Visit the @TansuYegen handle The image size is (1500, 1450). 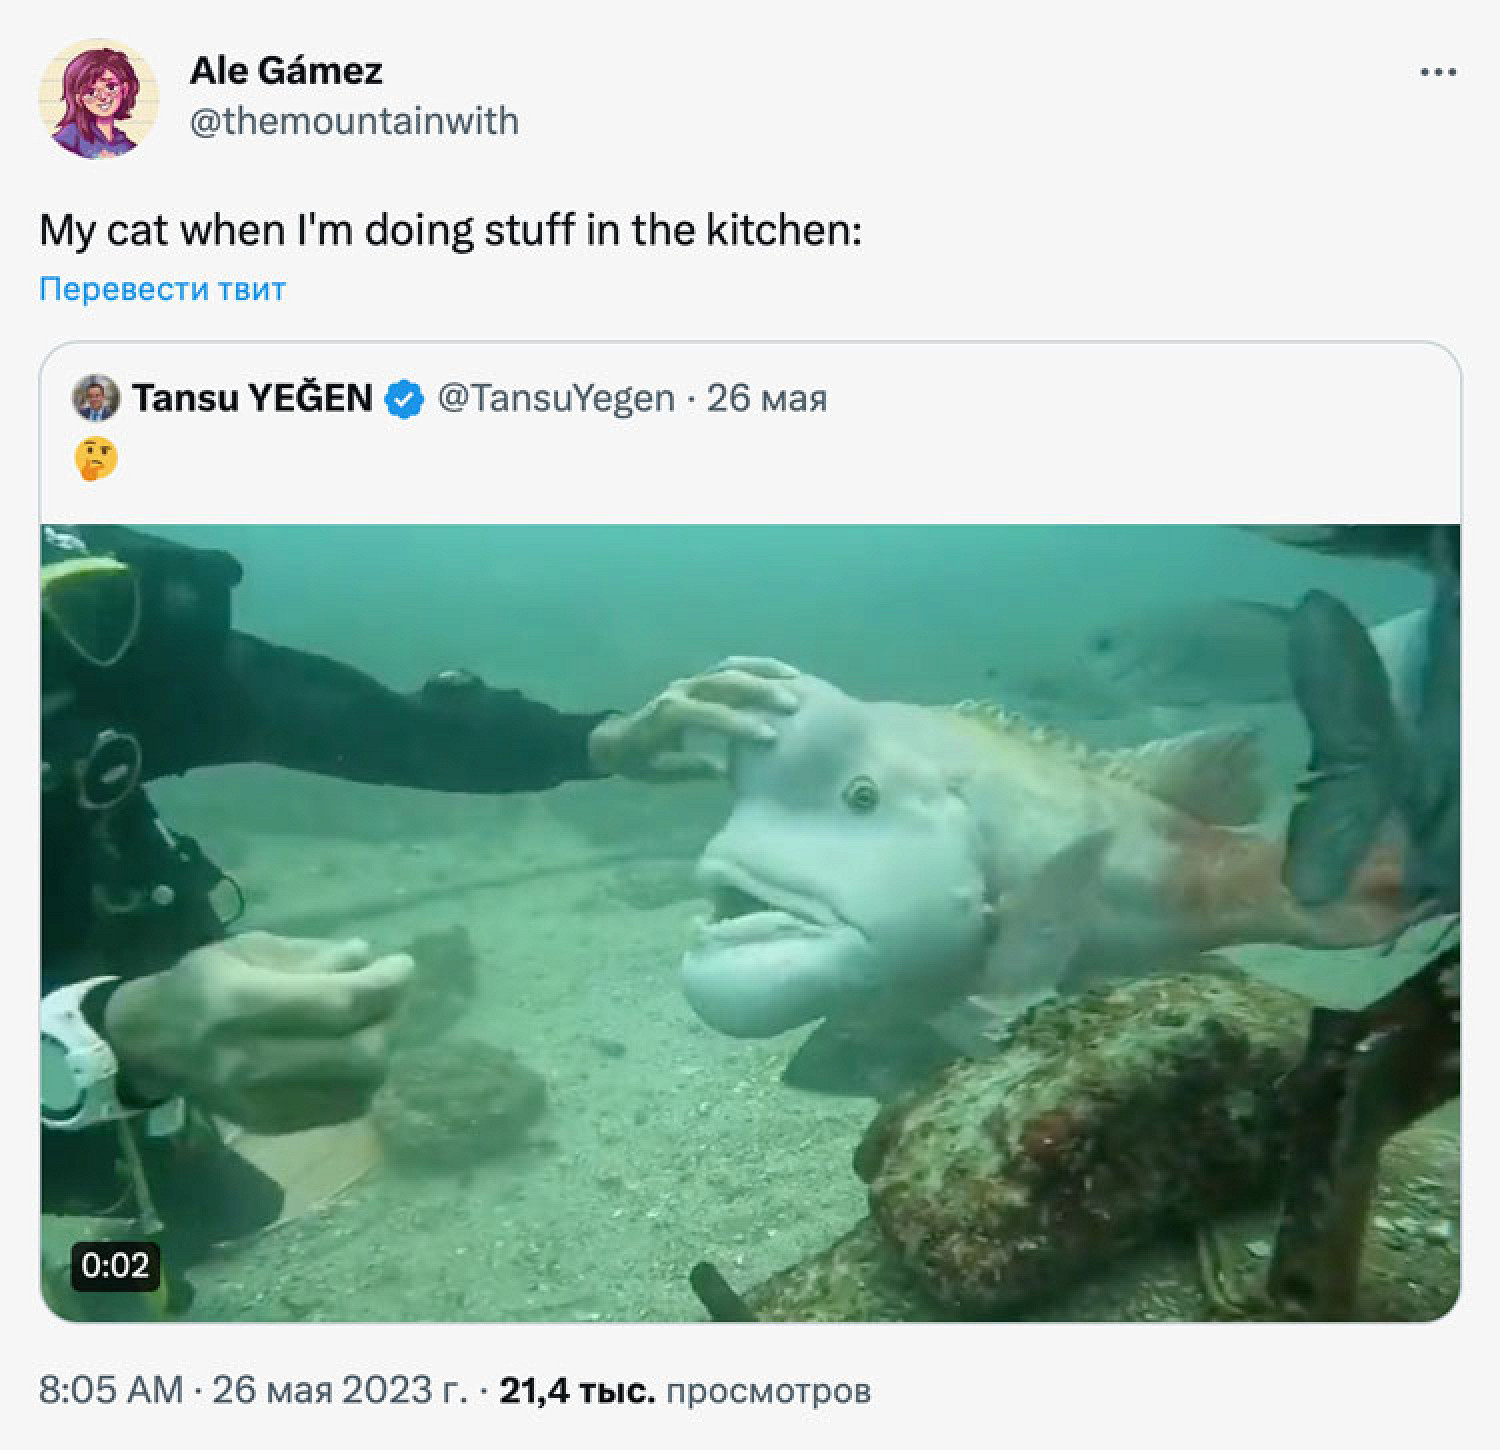(556, 398)
